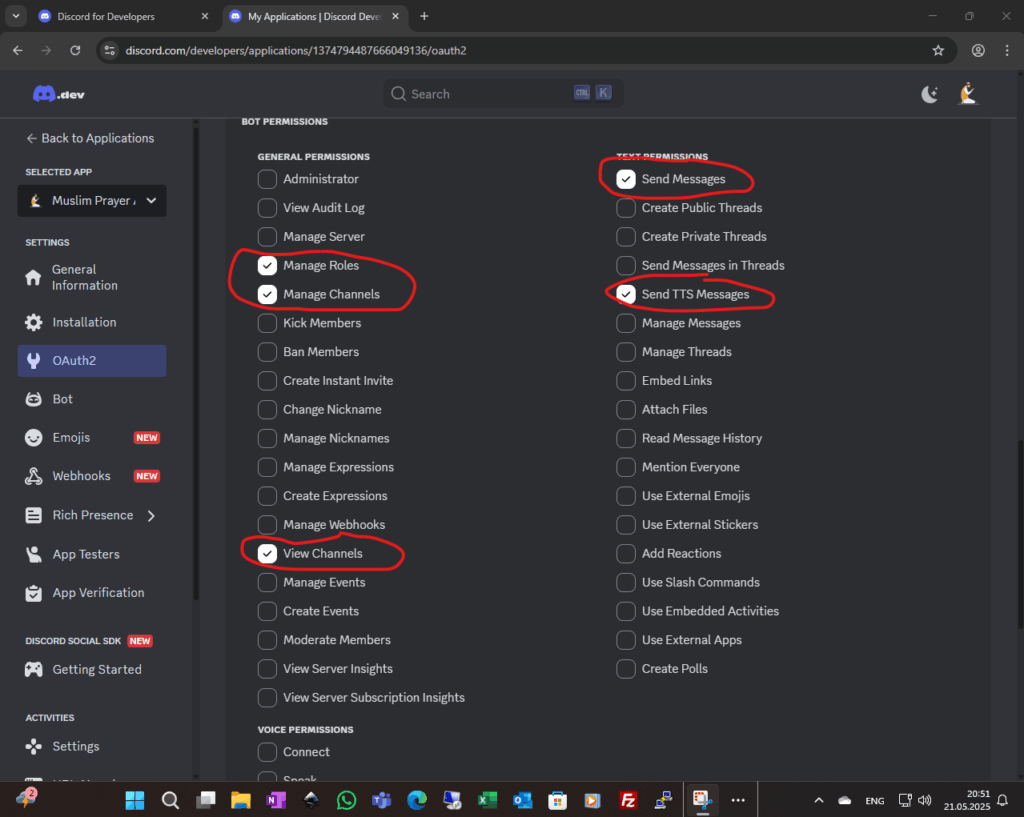Image resolution: width=1024 pixels, height=817 pixels.
Task: Check the Embed Links permission
Action: 626,380
